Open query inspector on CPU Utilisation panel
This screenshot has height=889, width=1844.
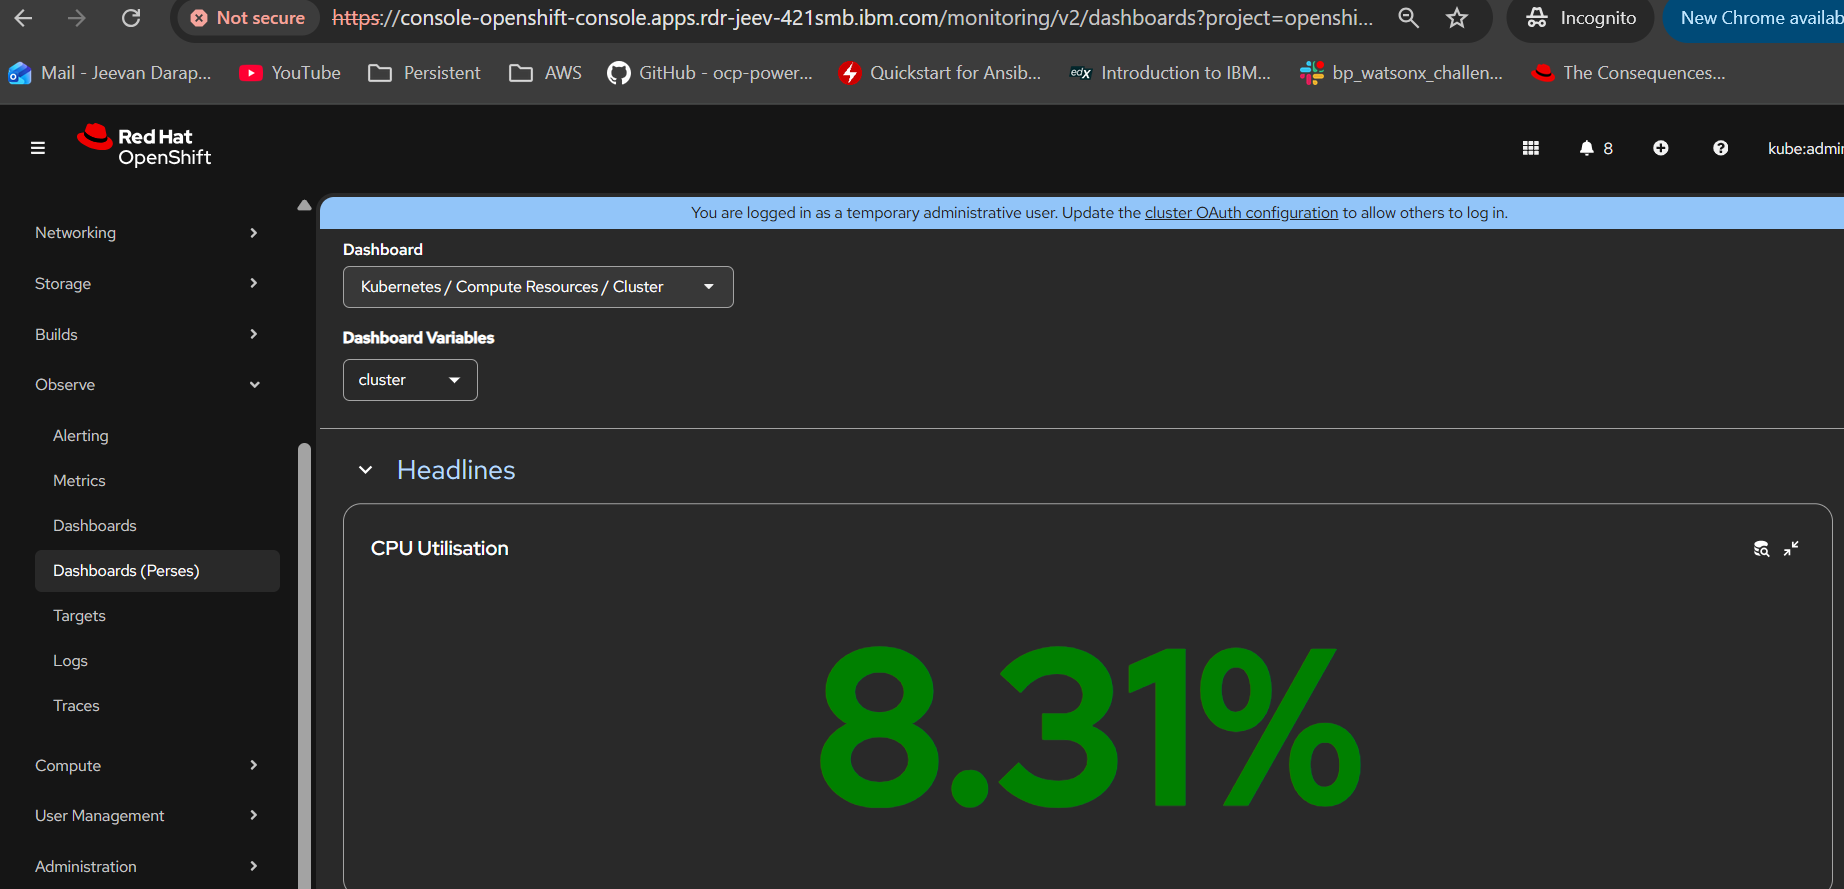pos(1761,548)
